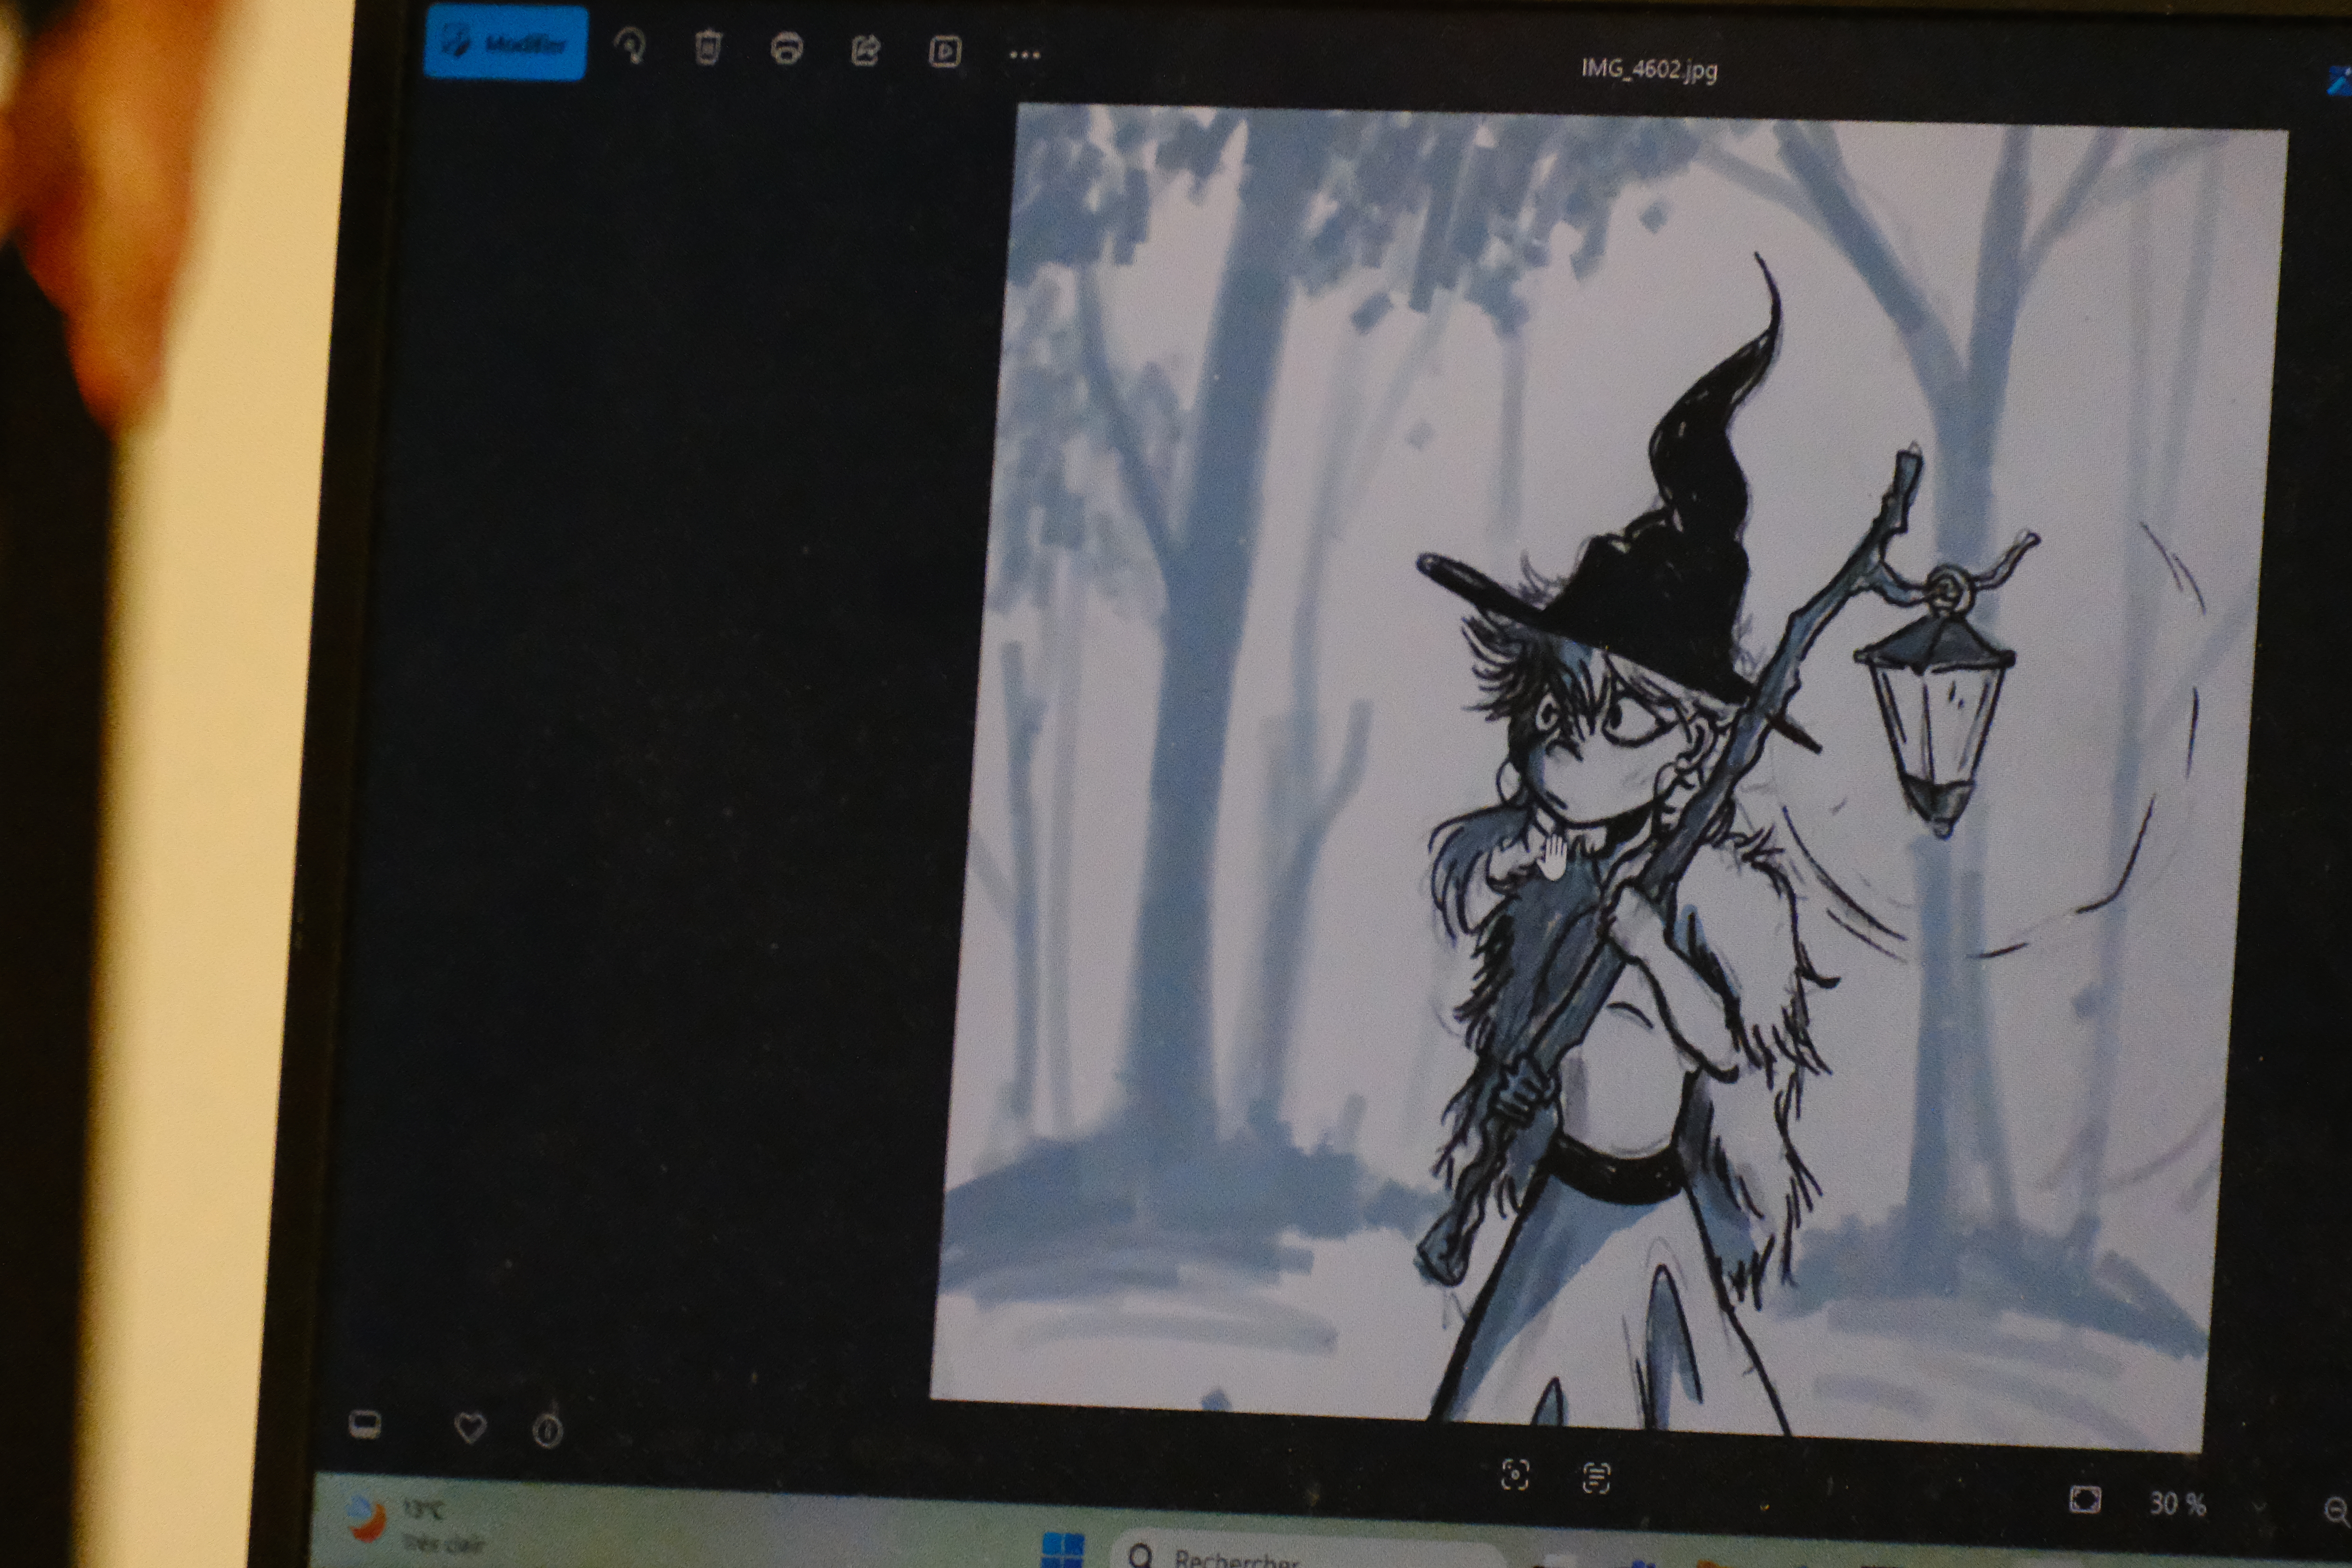Share the photo via the share icon

coord(865,50)
